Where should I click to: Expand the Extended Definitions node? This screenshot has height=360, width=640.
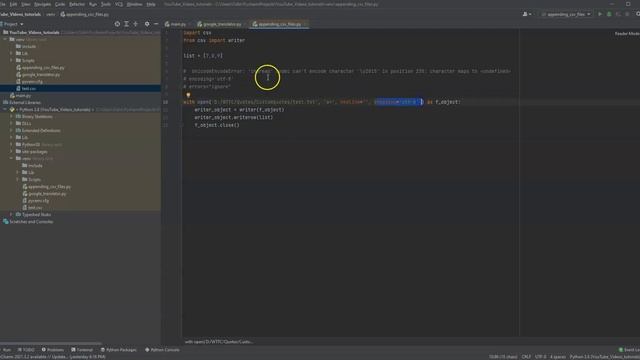coord(11,131)
